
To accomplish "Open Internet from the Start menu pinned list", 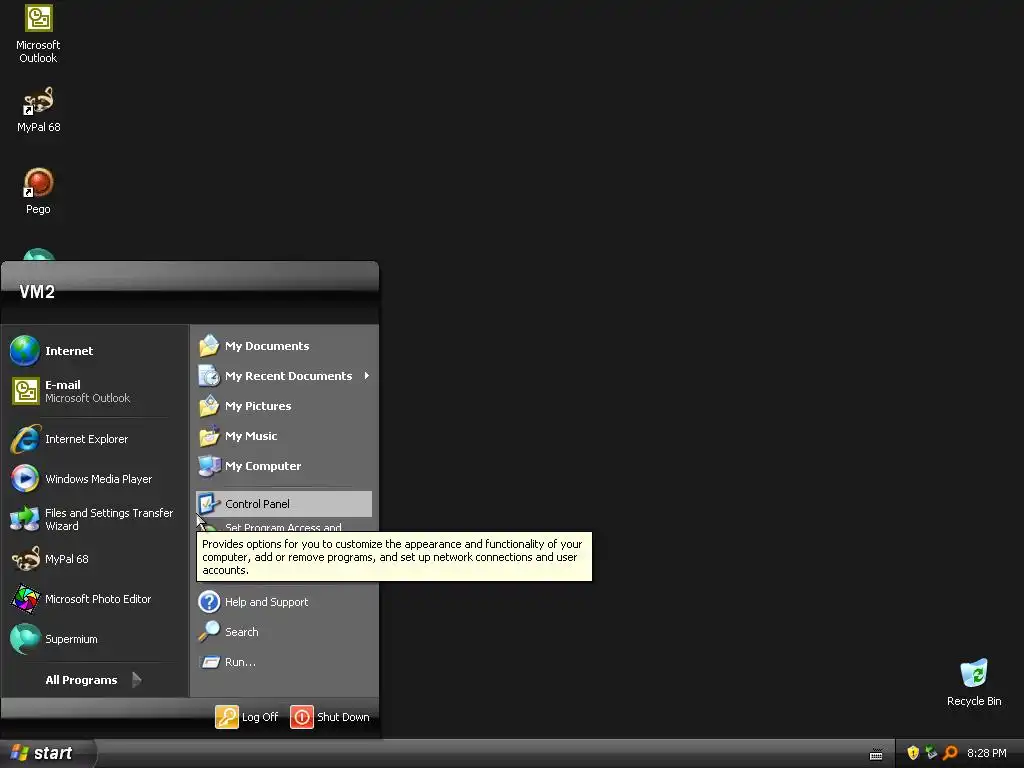I will [x=95, y=351].
